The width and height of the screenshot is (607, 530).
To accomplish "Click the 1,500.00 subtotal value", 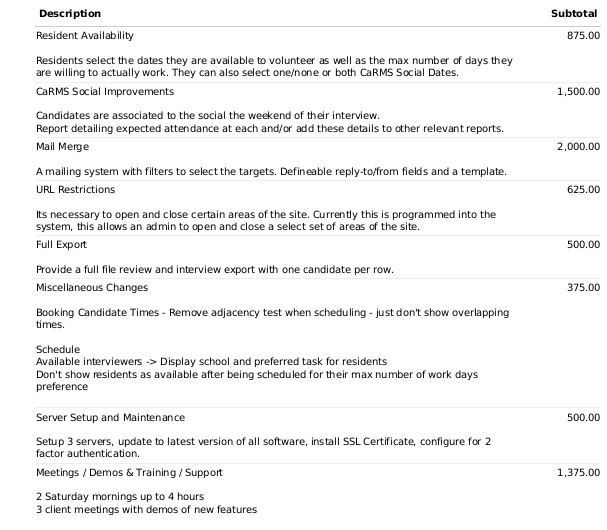I will coord(578,91).
